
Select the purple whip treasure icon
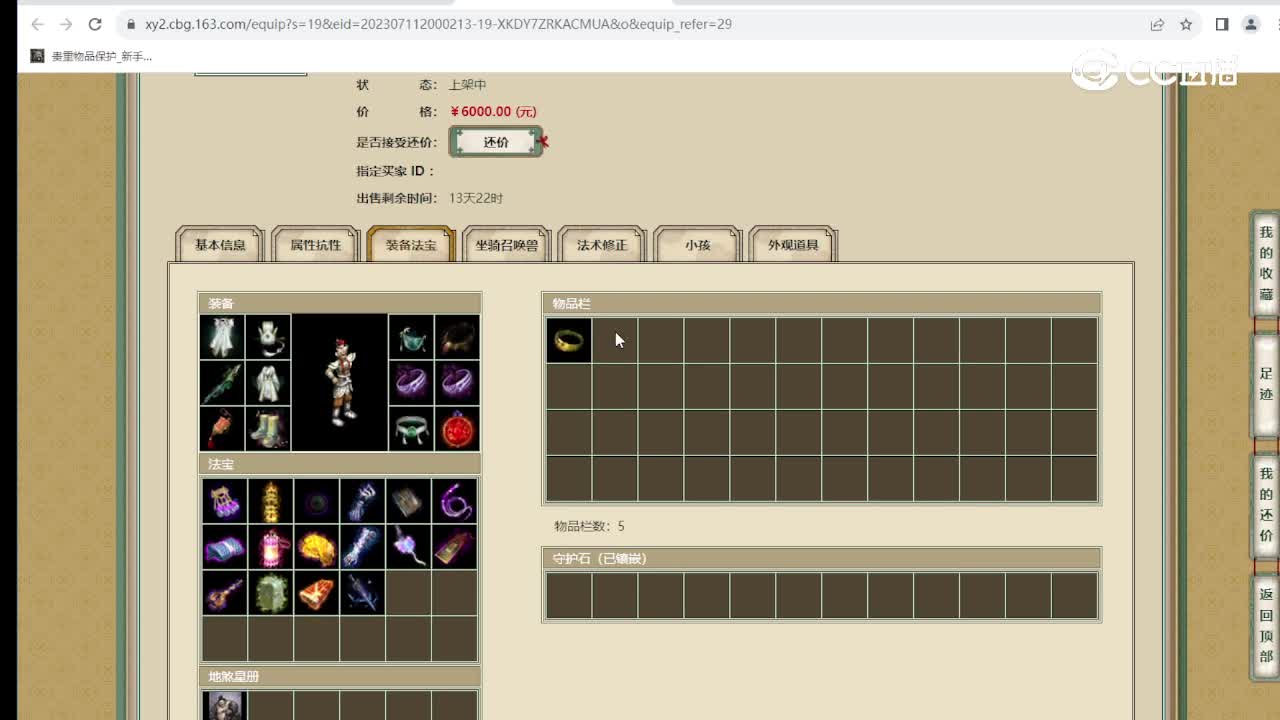pyautogui.click(x=454, y=501)
